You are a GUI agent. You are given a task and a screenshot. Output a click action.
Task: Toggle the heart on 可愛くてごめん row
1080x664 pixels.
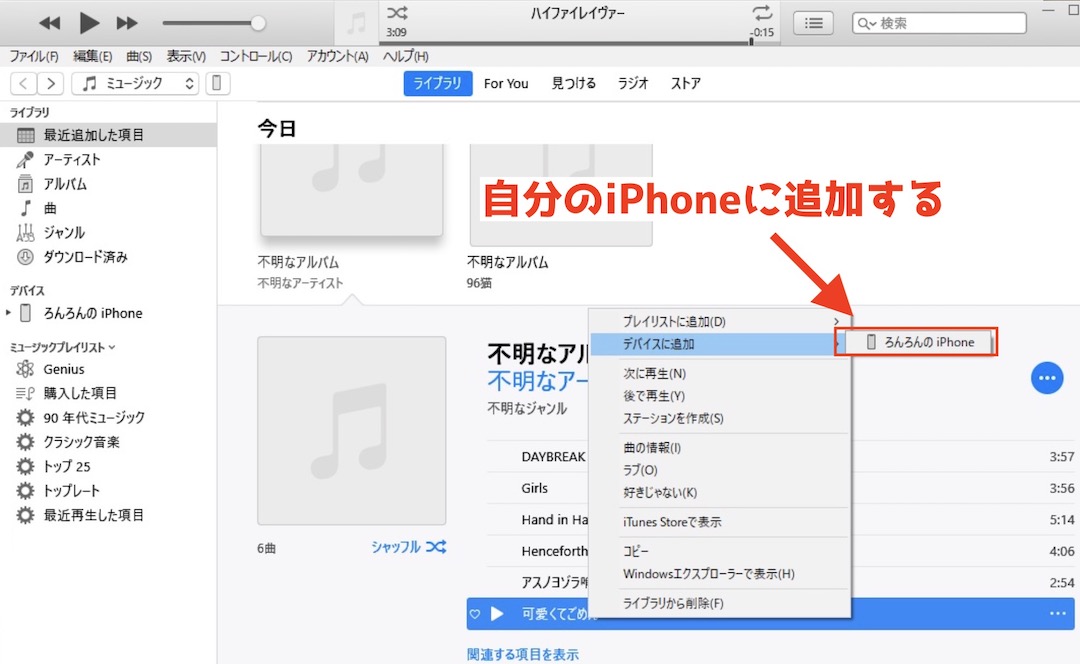pos(477,614)
